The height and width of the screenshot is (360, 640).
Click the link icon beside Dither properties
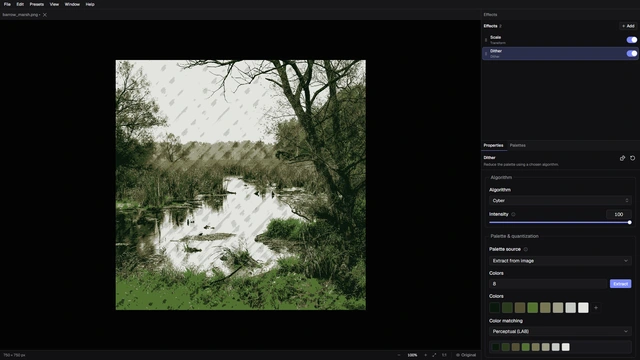[x=622, y=158]
